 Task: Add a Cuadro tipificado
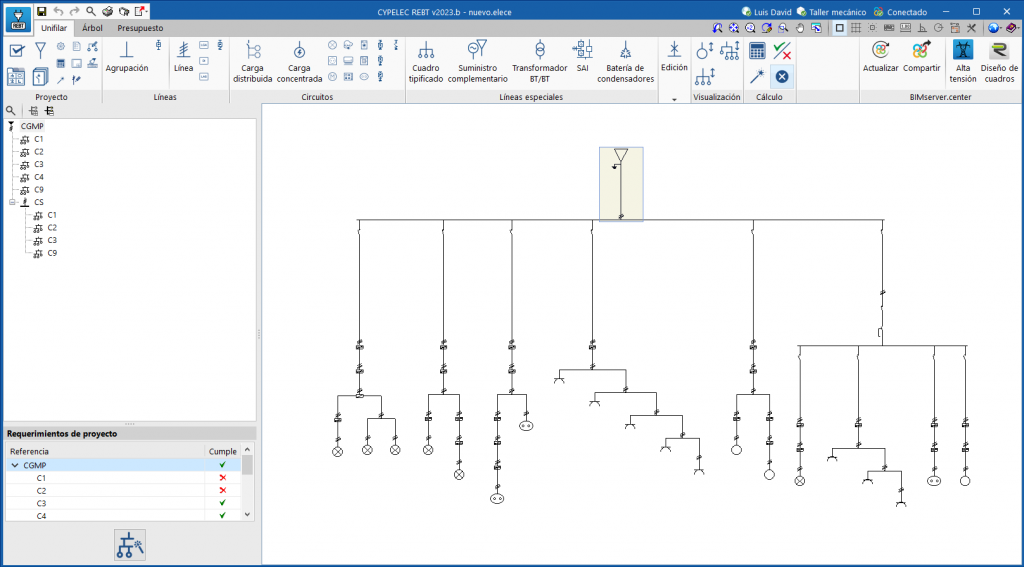pos(425,59)
